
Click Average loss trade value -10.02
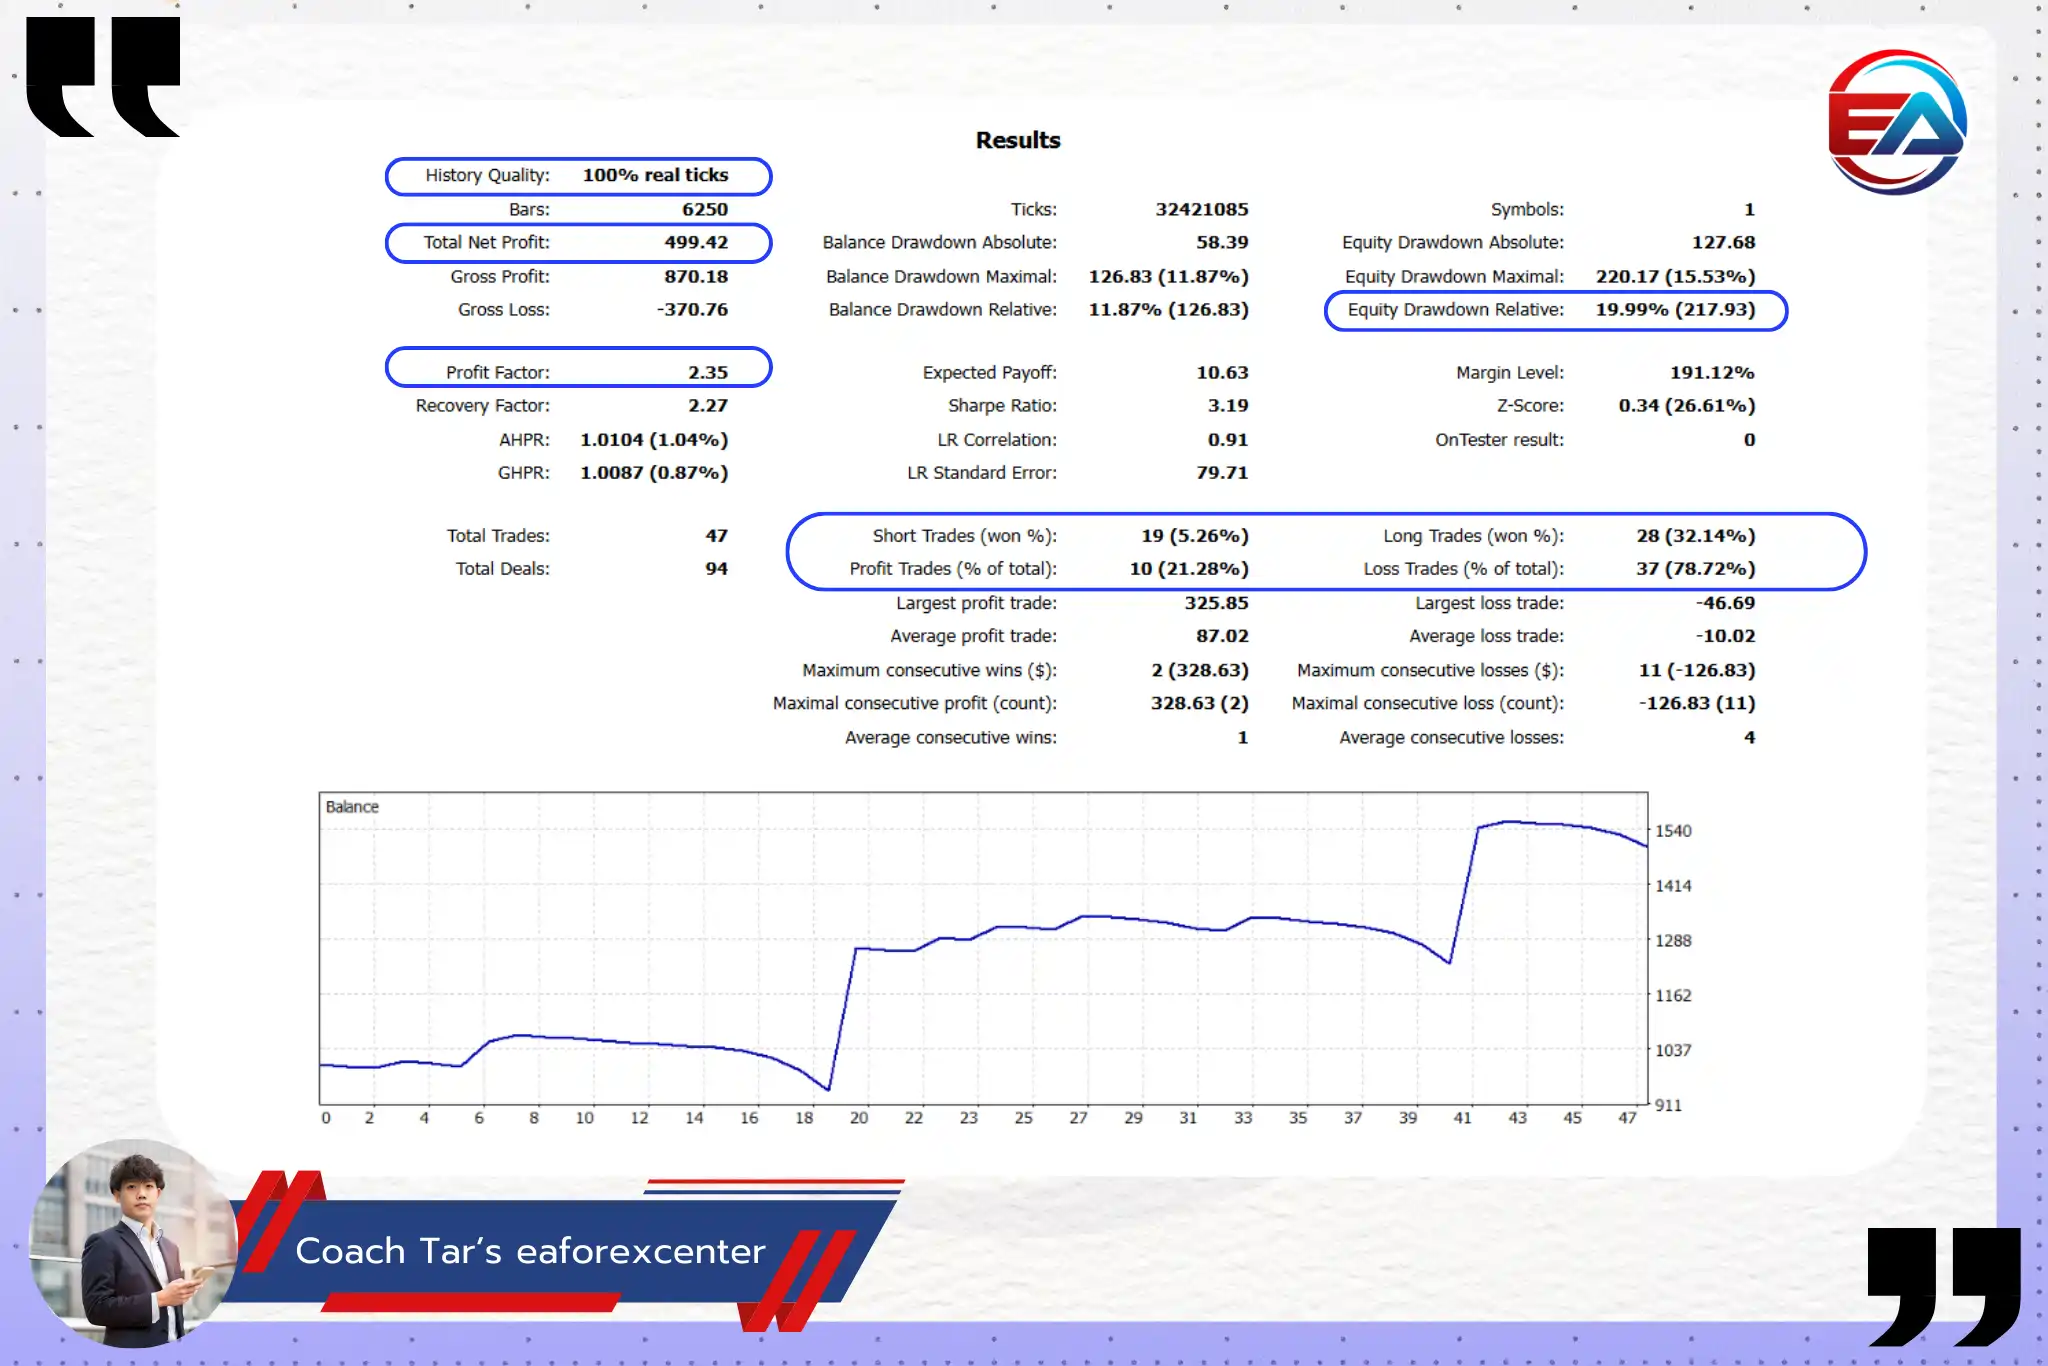[x=1726, y=635]
